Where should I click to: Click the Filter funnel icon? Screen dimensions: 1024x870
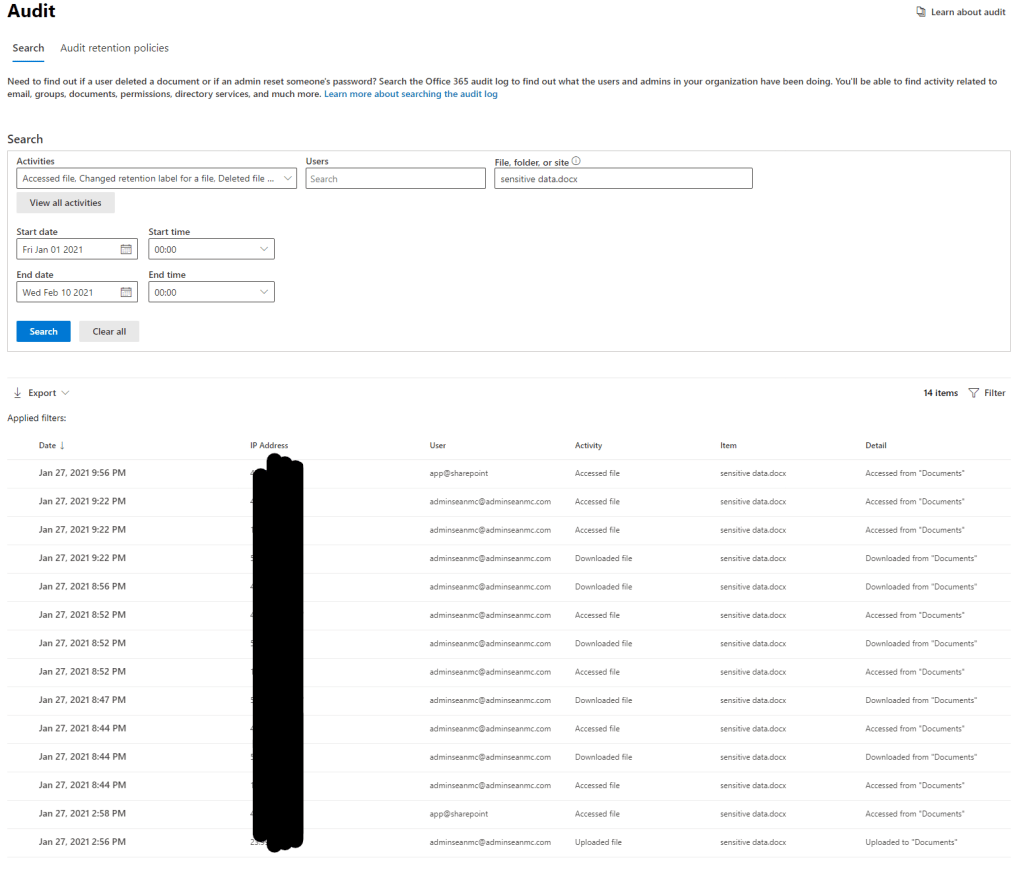pyautogui.click(x=973, y=393)
